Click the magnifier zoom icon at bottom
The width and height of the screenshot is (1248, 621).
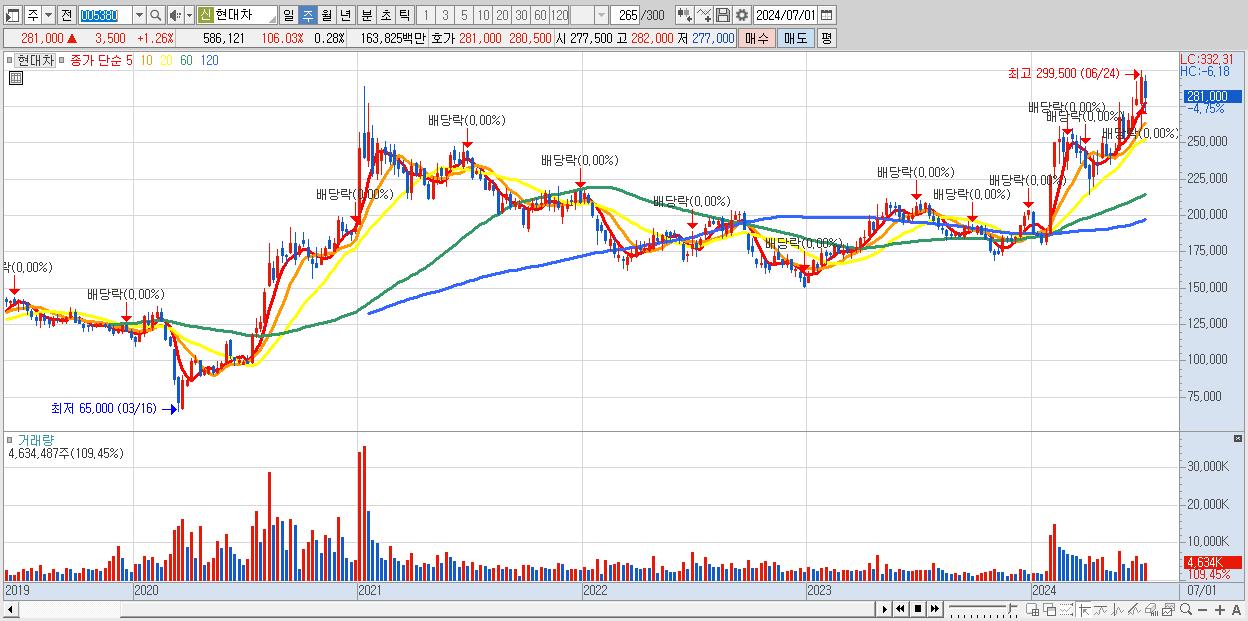click(x=1185, y=609)
